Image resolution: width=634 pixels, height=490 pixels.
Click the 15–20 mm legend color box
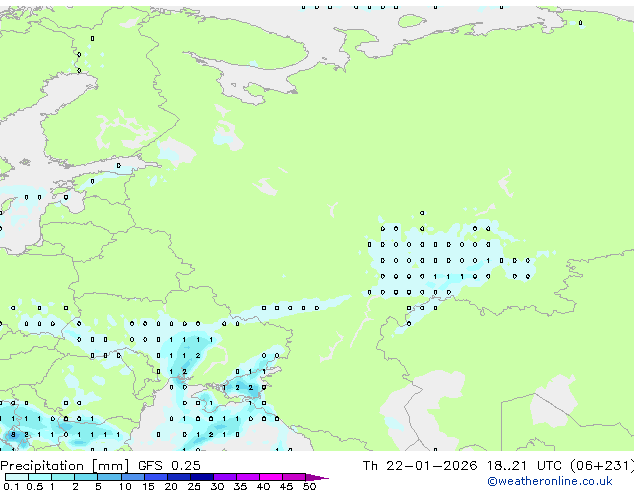156,477
